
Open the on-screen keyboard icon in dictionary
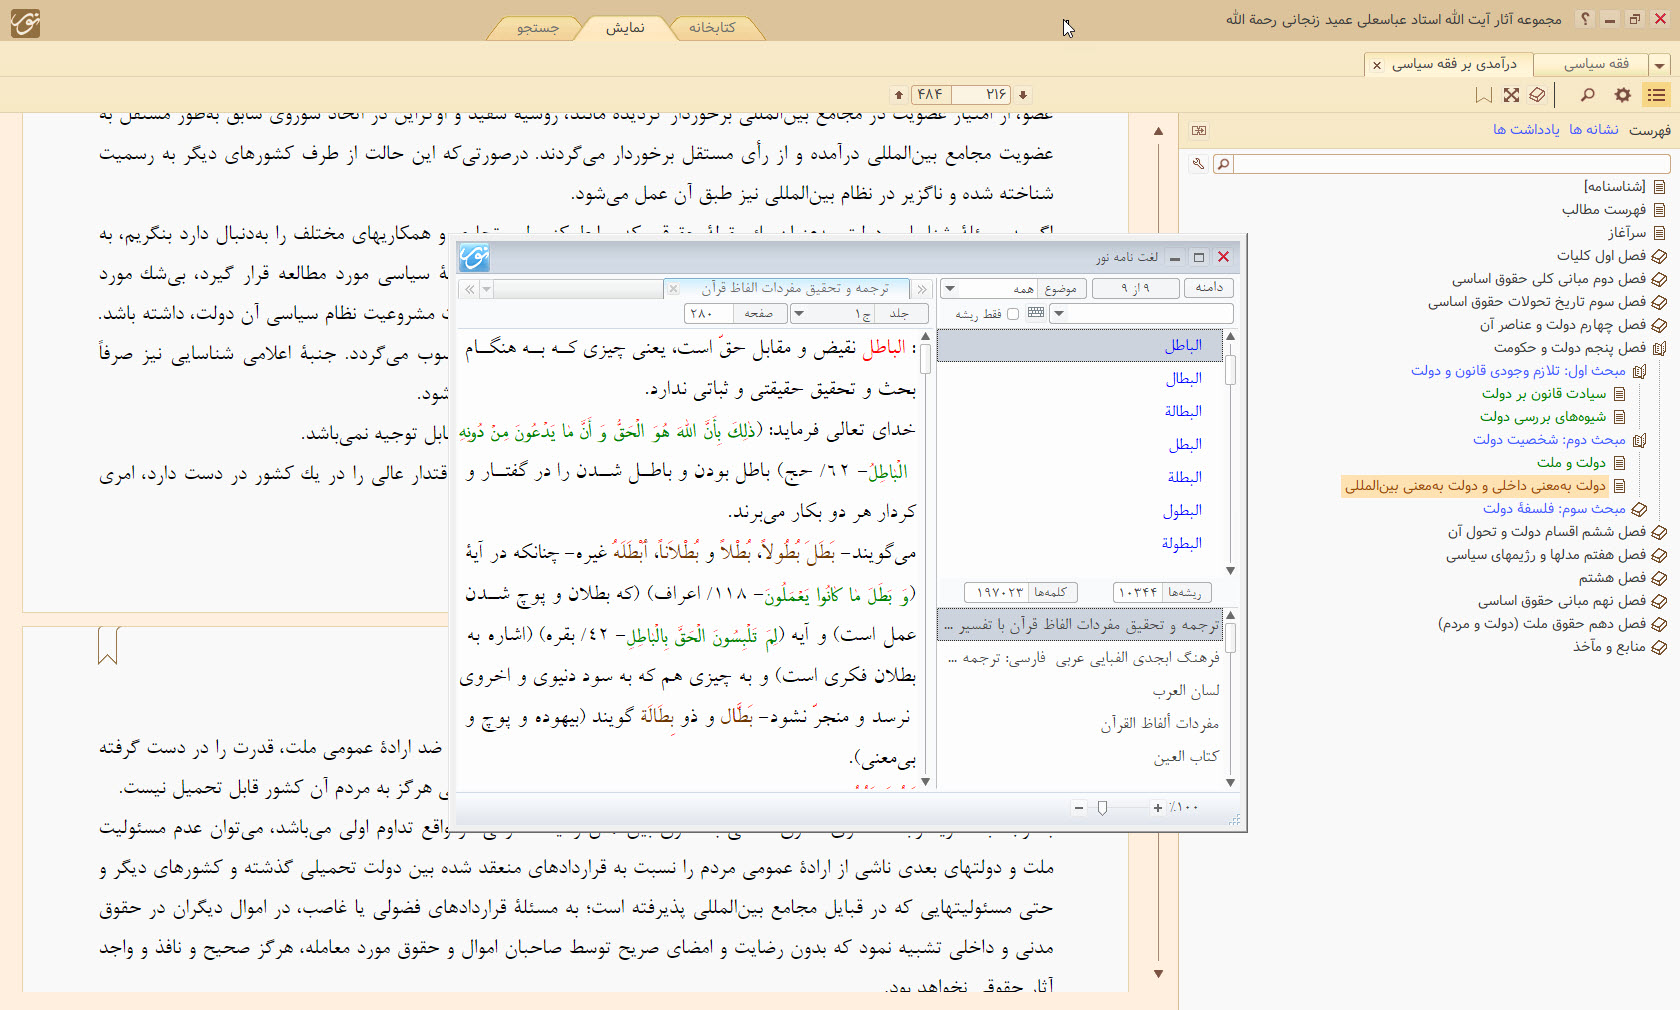click(1036, 313)
